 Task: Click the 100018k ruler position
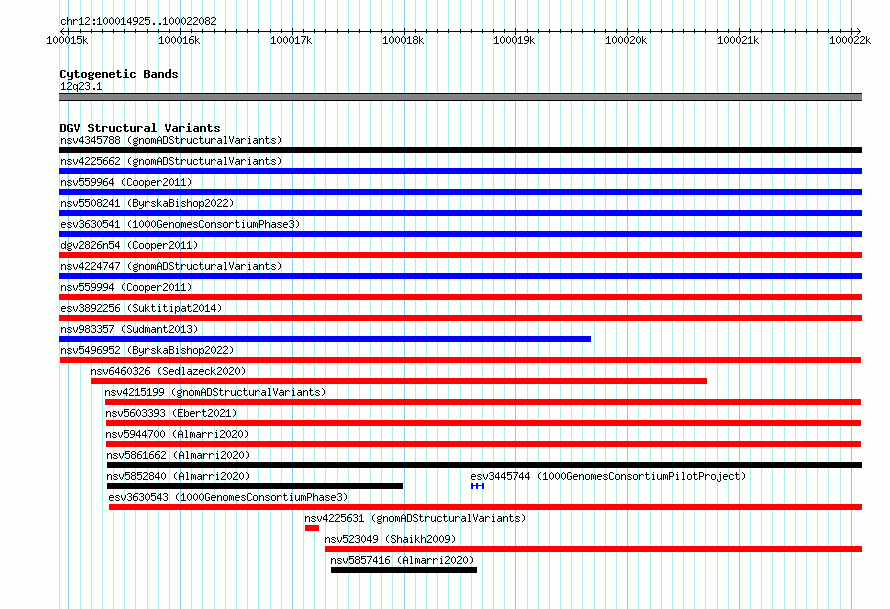click(403, 40)
